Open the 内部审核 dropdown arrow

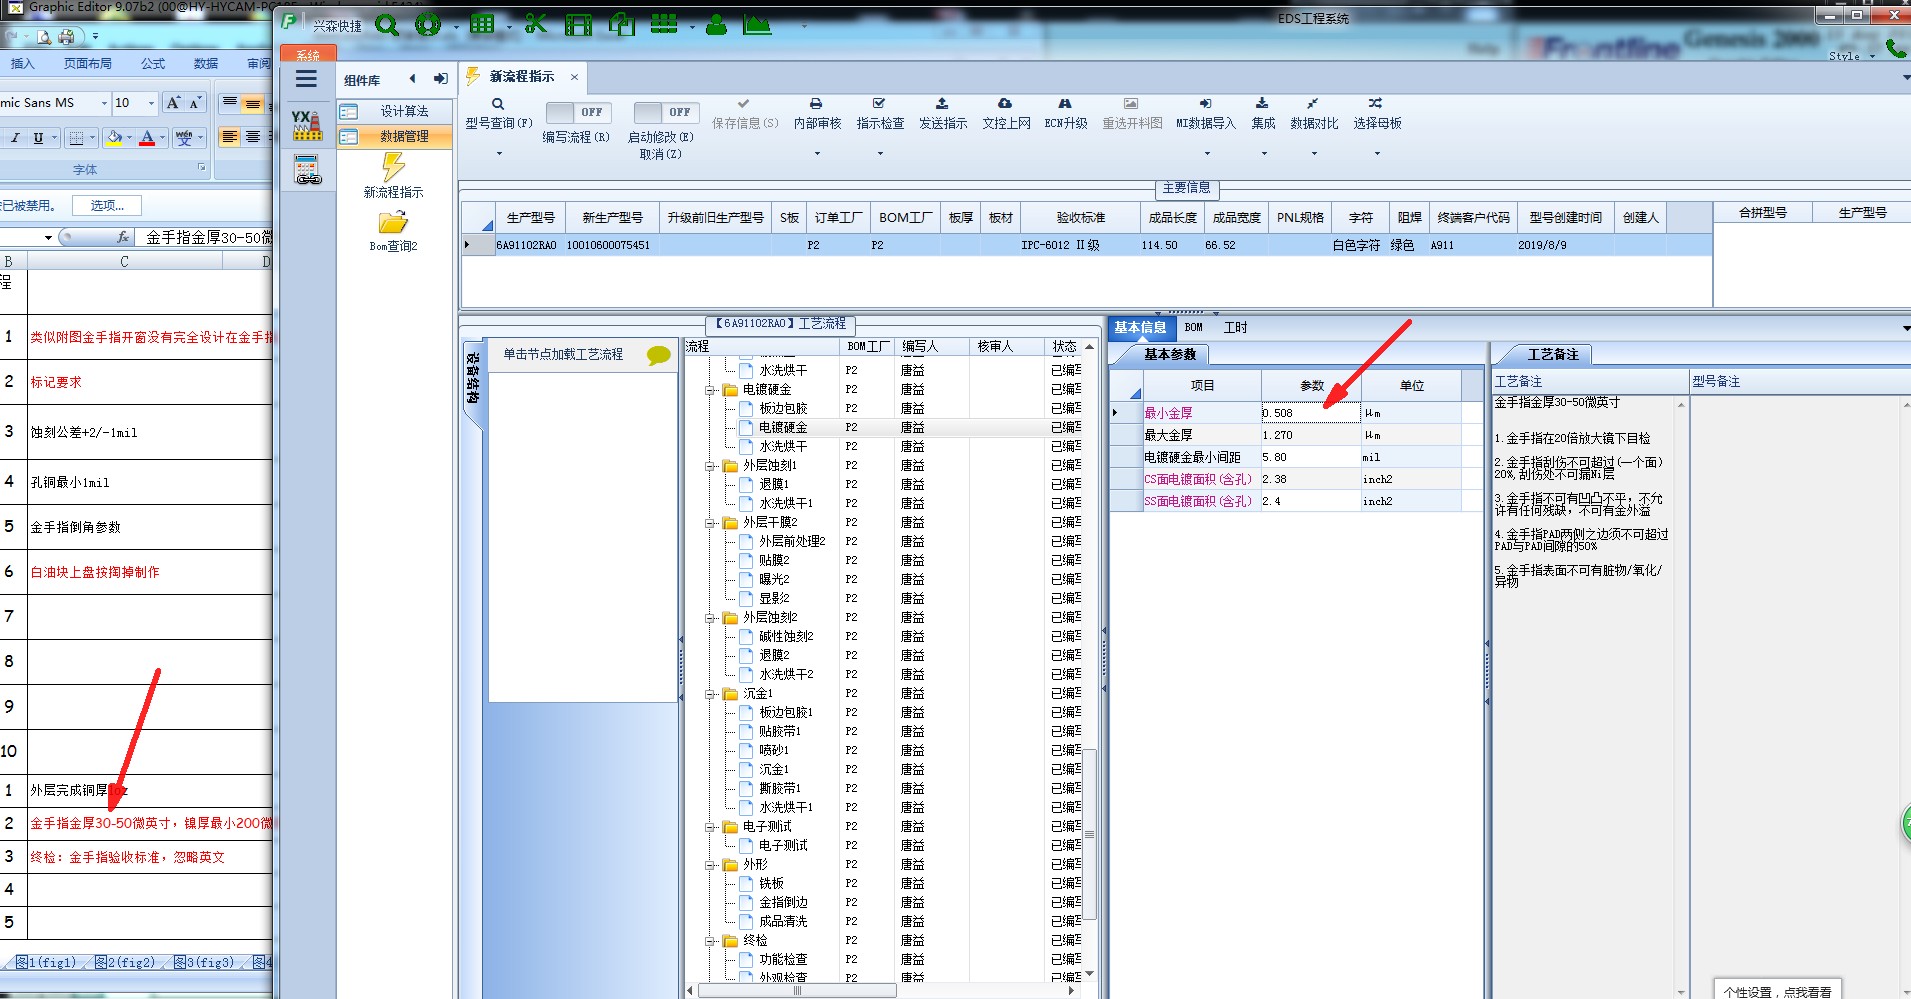point(817,153)
